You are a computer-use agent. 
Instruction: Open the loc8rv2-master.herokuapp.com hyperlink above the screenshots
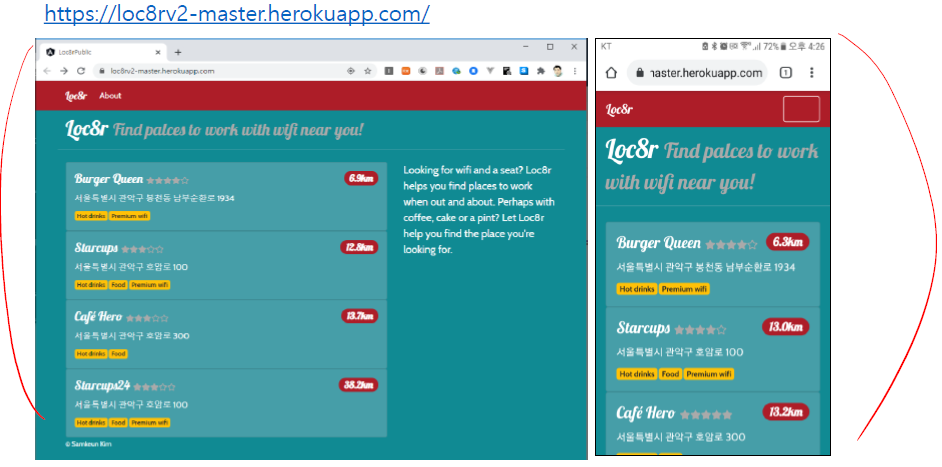237,14
